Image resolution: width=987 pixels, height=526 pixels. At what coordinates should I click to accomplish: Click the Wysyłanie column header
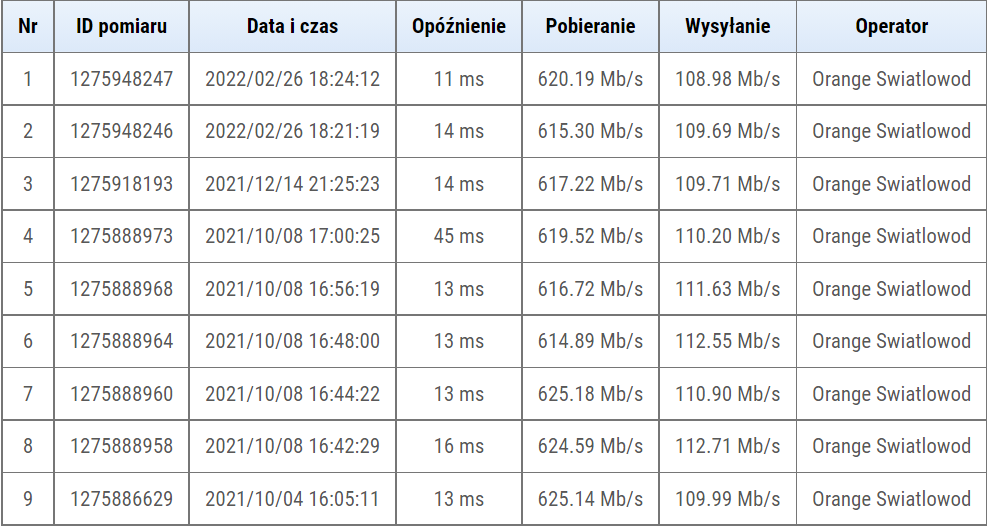pyautogui.click(x=727, y=27)
